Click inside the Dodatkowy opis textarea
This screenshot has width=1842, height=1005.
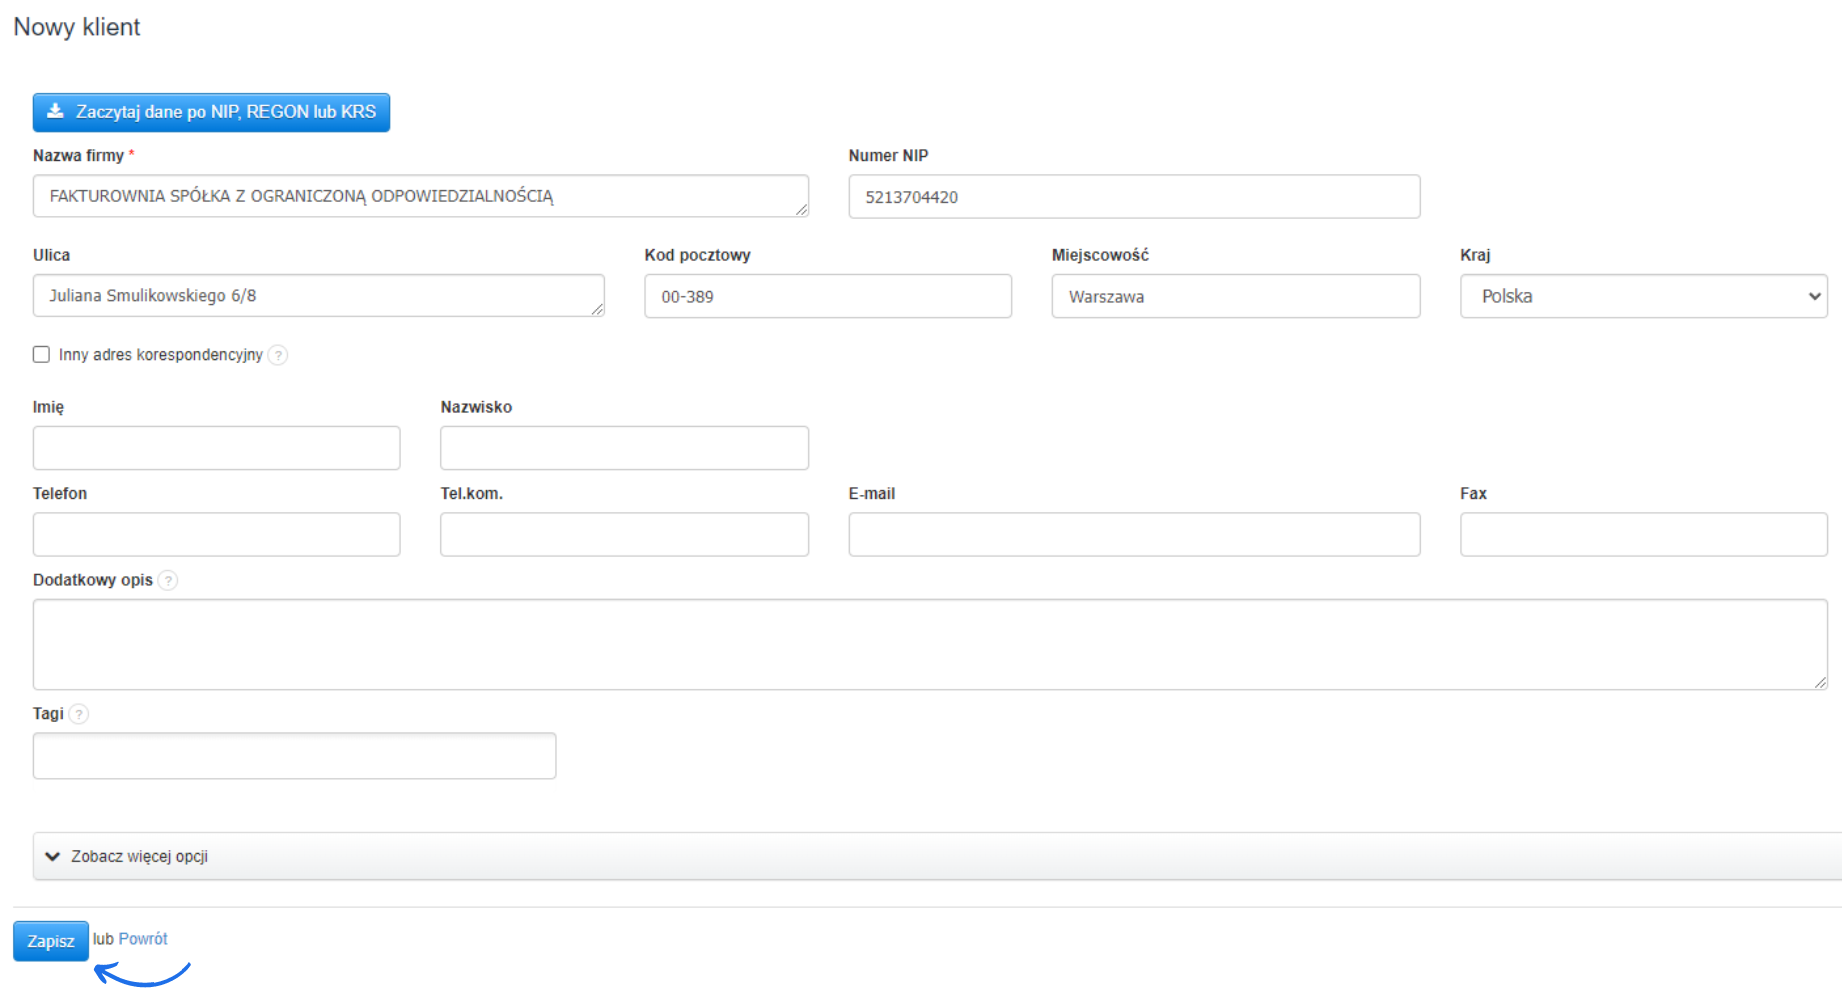[x=929, y=644]
